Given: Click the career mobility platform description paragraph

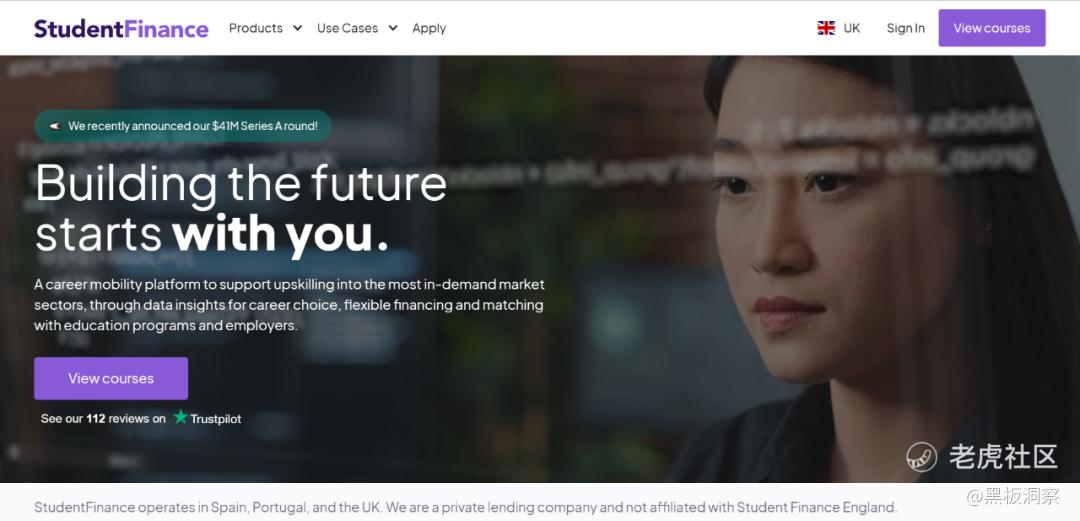Looking at the screenshot, I should pyautogui.click(x=289, y=305).
